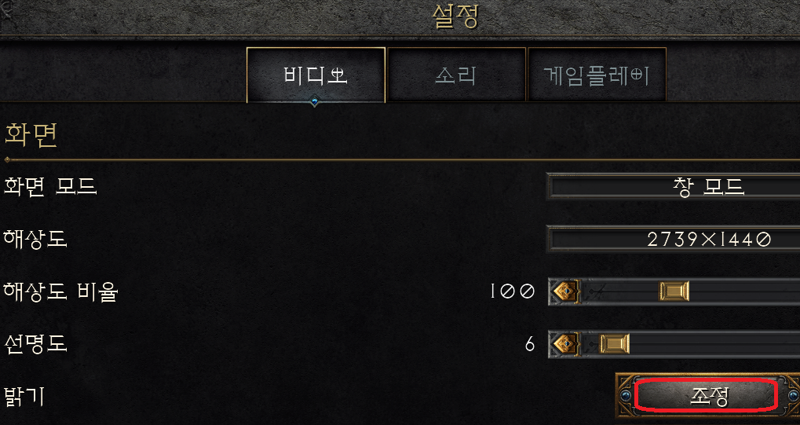Viewport: 800px width, 425px height.
Task: Click the blue gem under the 비디오 tab
Action: (314, 102)
